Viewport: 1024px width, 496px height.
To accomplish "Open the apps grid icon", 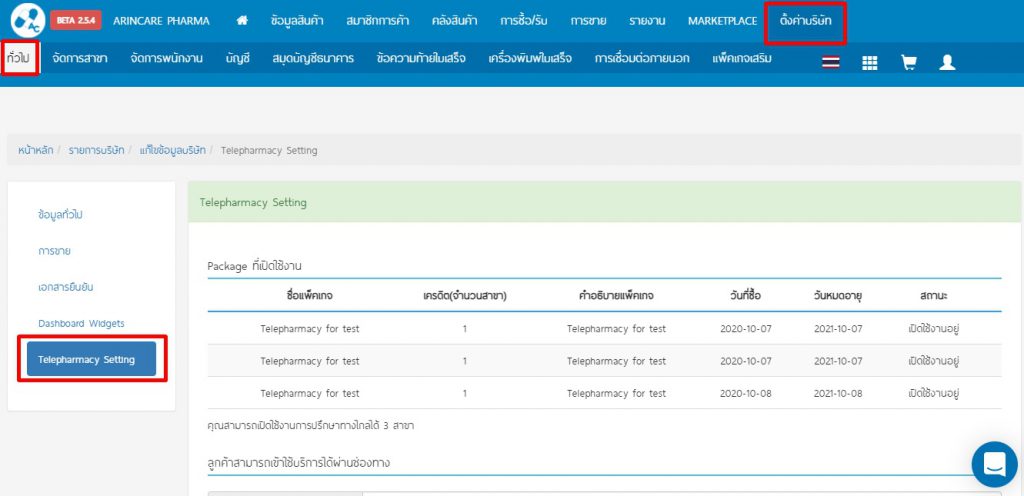I will pyautogui.click(x=869, y=63).
